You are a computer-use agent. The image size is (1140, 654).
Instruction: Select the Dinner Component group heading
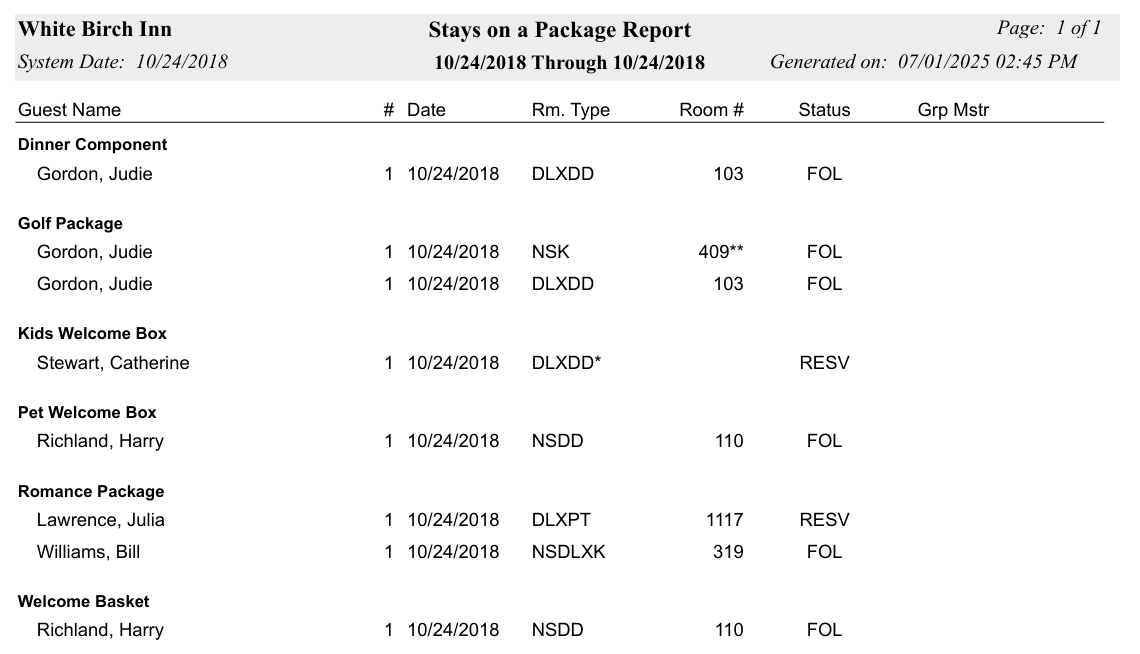click(x=92, y=145)
